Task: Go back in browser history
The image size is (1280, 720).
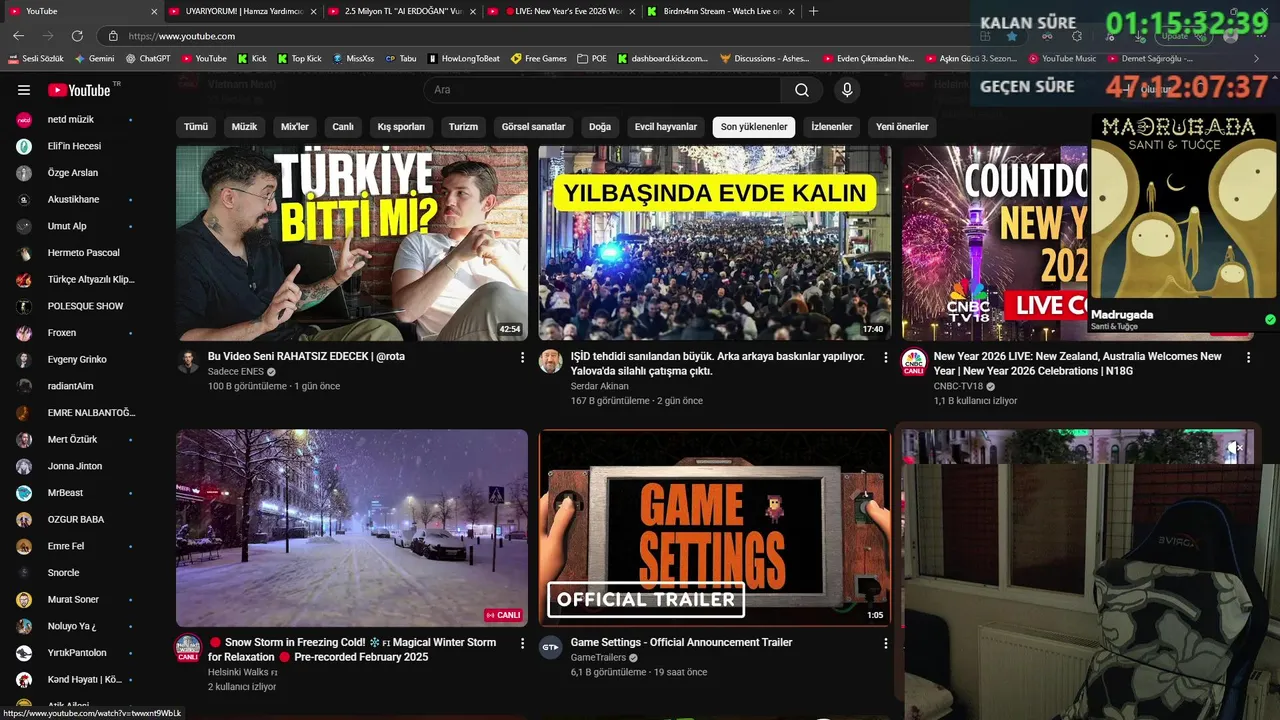Action: click(x=18, y=36)
